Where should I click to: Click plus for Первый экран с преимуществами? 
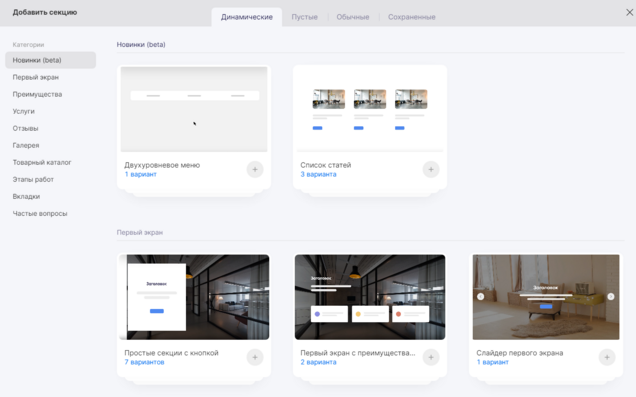click(431, 357)
